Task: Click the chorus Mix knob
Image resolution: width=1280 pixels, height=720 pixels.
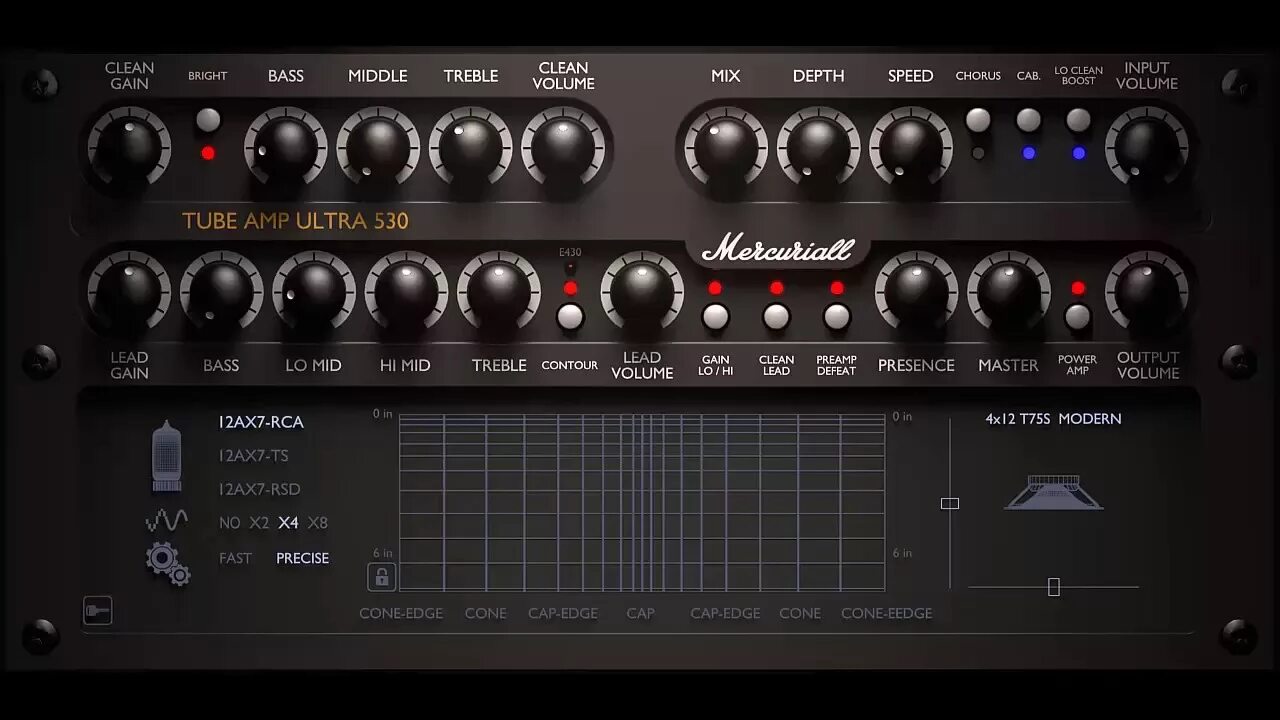Action: coord(726,148)
